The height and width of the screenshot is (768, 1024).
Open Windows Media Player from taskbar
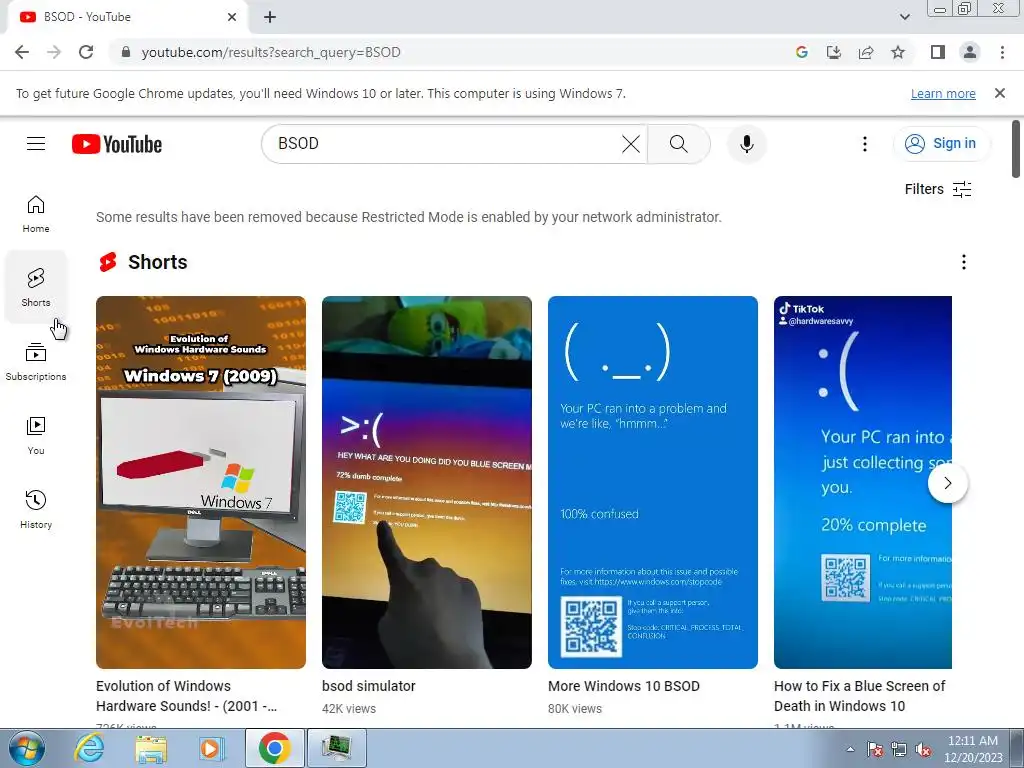[x=211, y=748]
